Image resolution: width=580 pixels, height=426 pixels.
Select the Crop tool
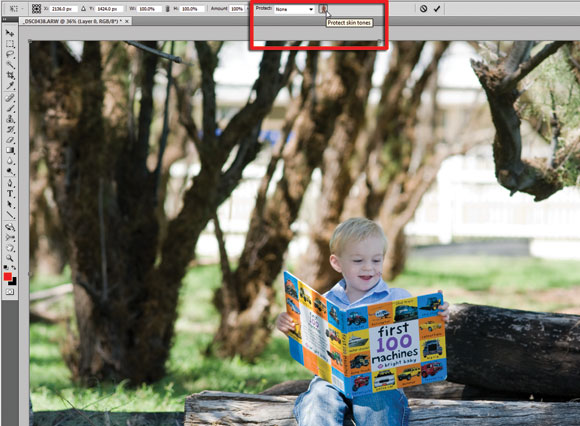pyautogui.click(x=10, y=76)
